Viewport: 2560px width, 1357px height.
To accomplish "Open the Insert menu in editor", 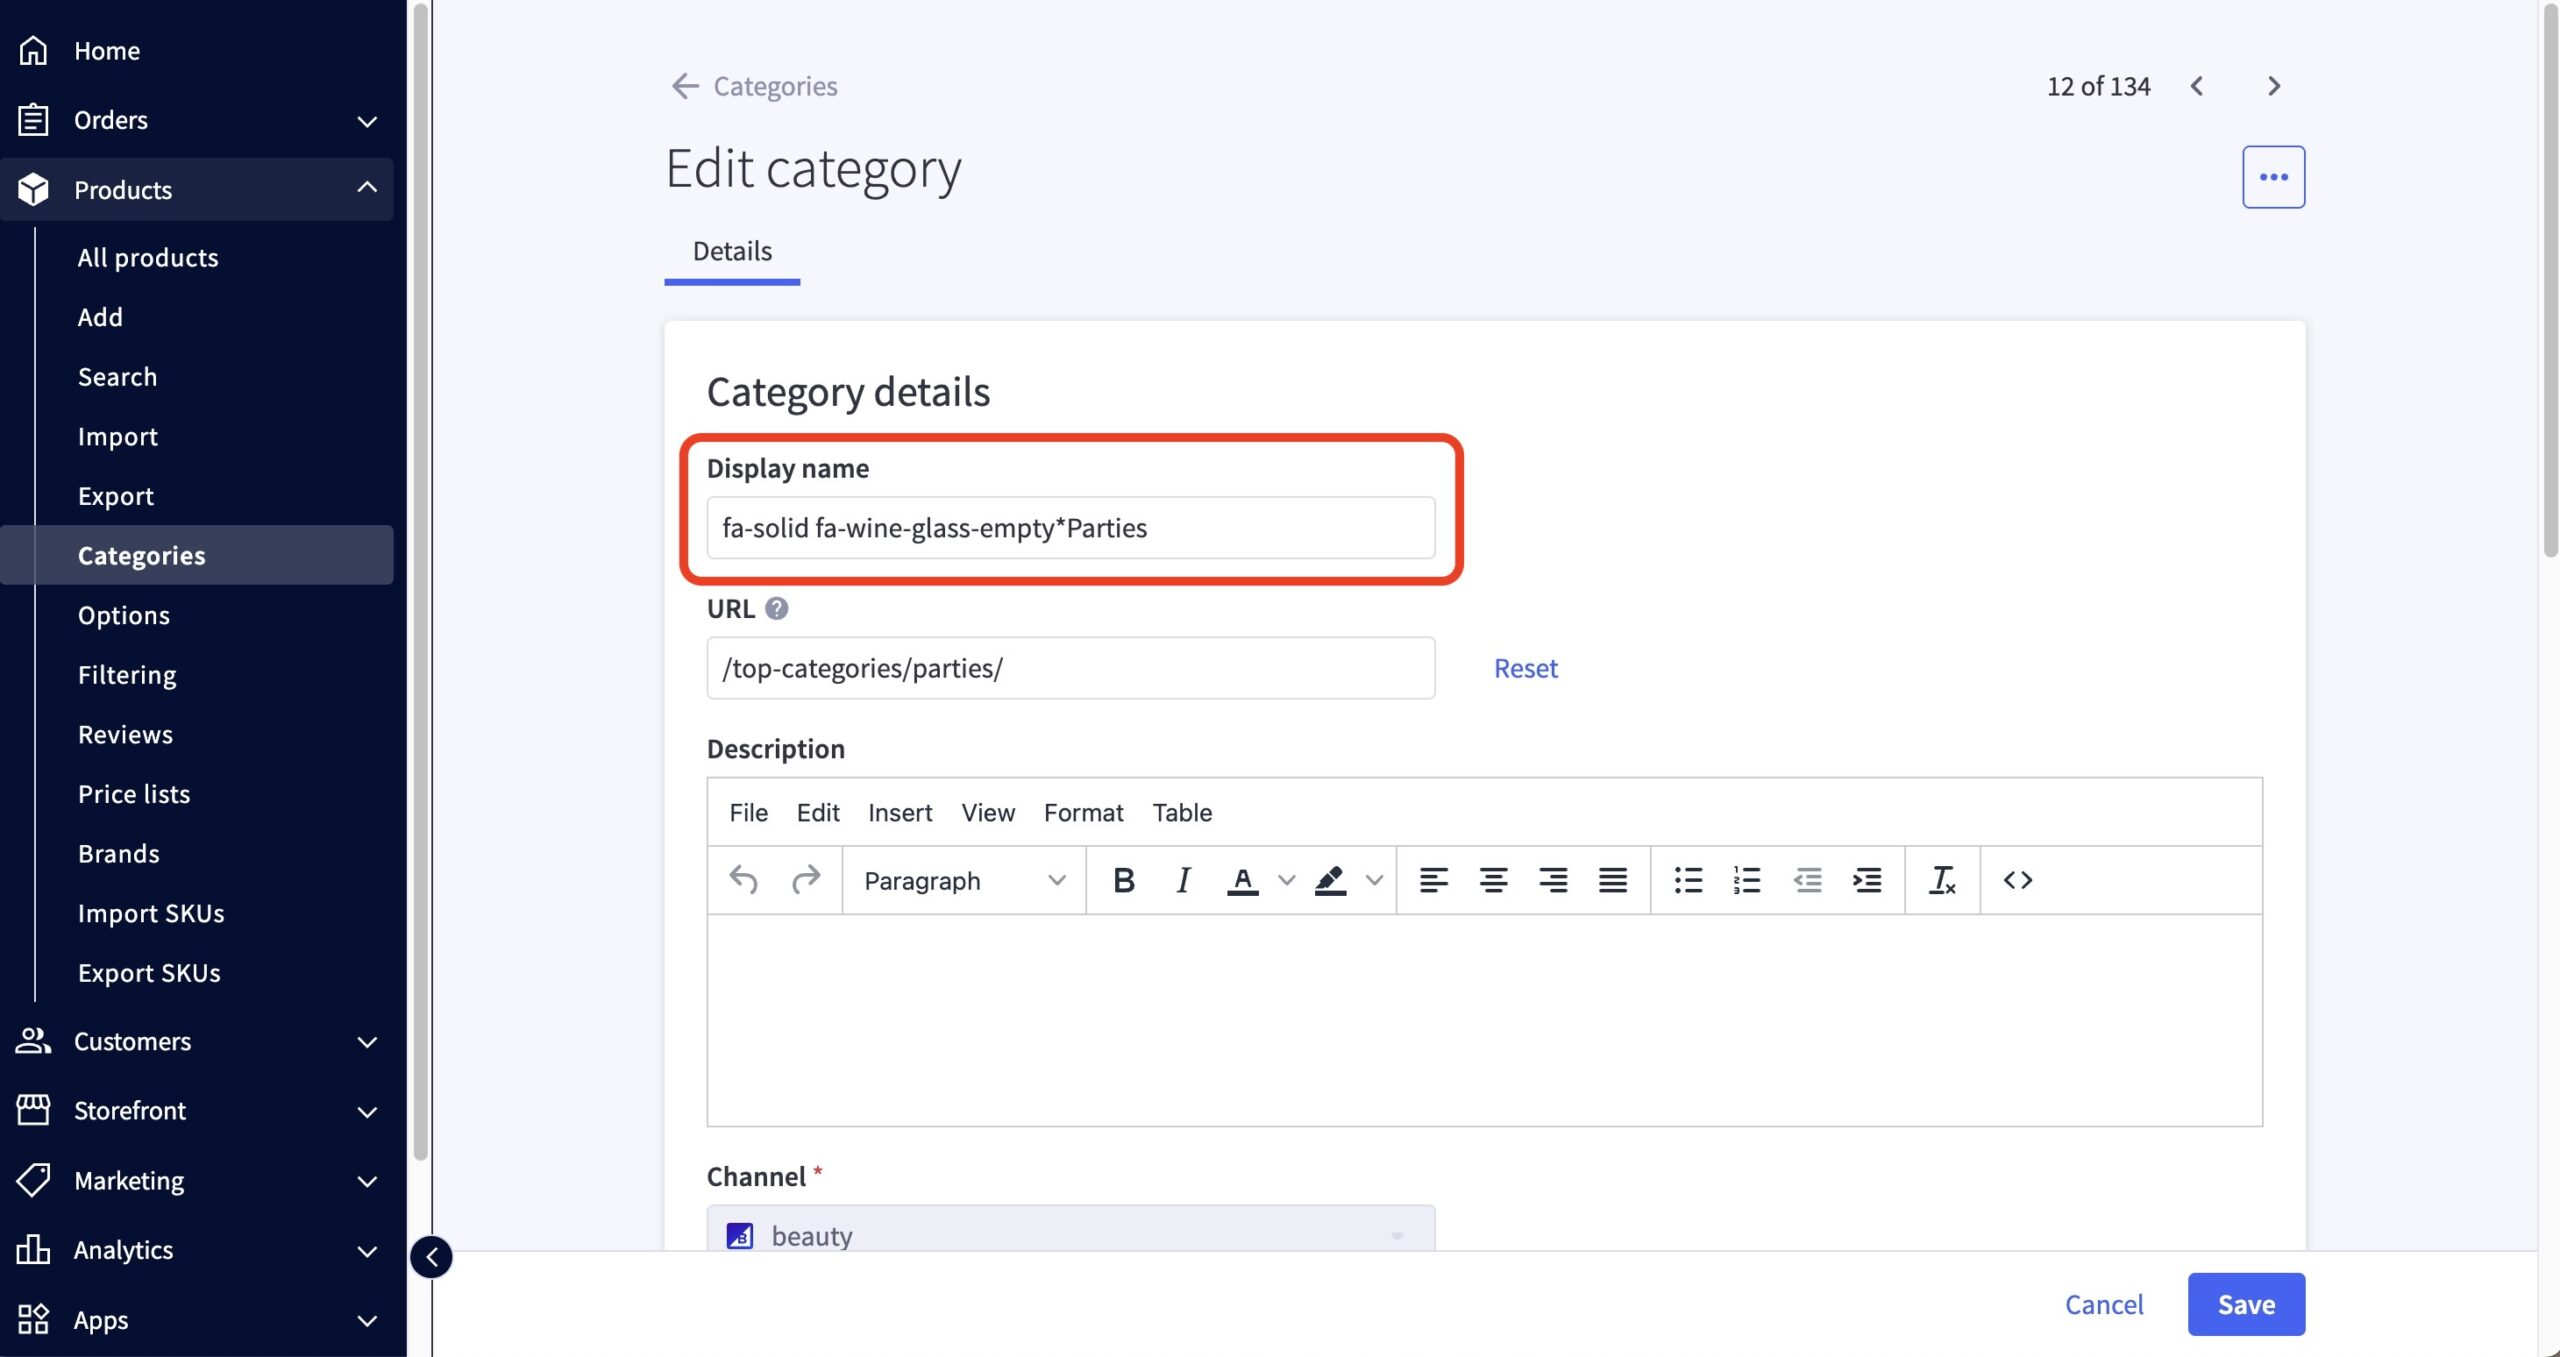I will coord(899,812).
